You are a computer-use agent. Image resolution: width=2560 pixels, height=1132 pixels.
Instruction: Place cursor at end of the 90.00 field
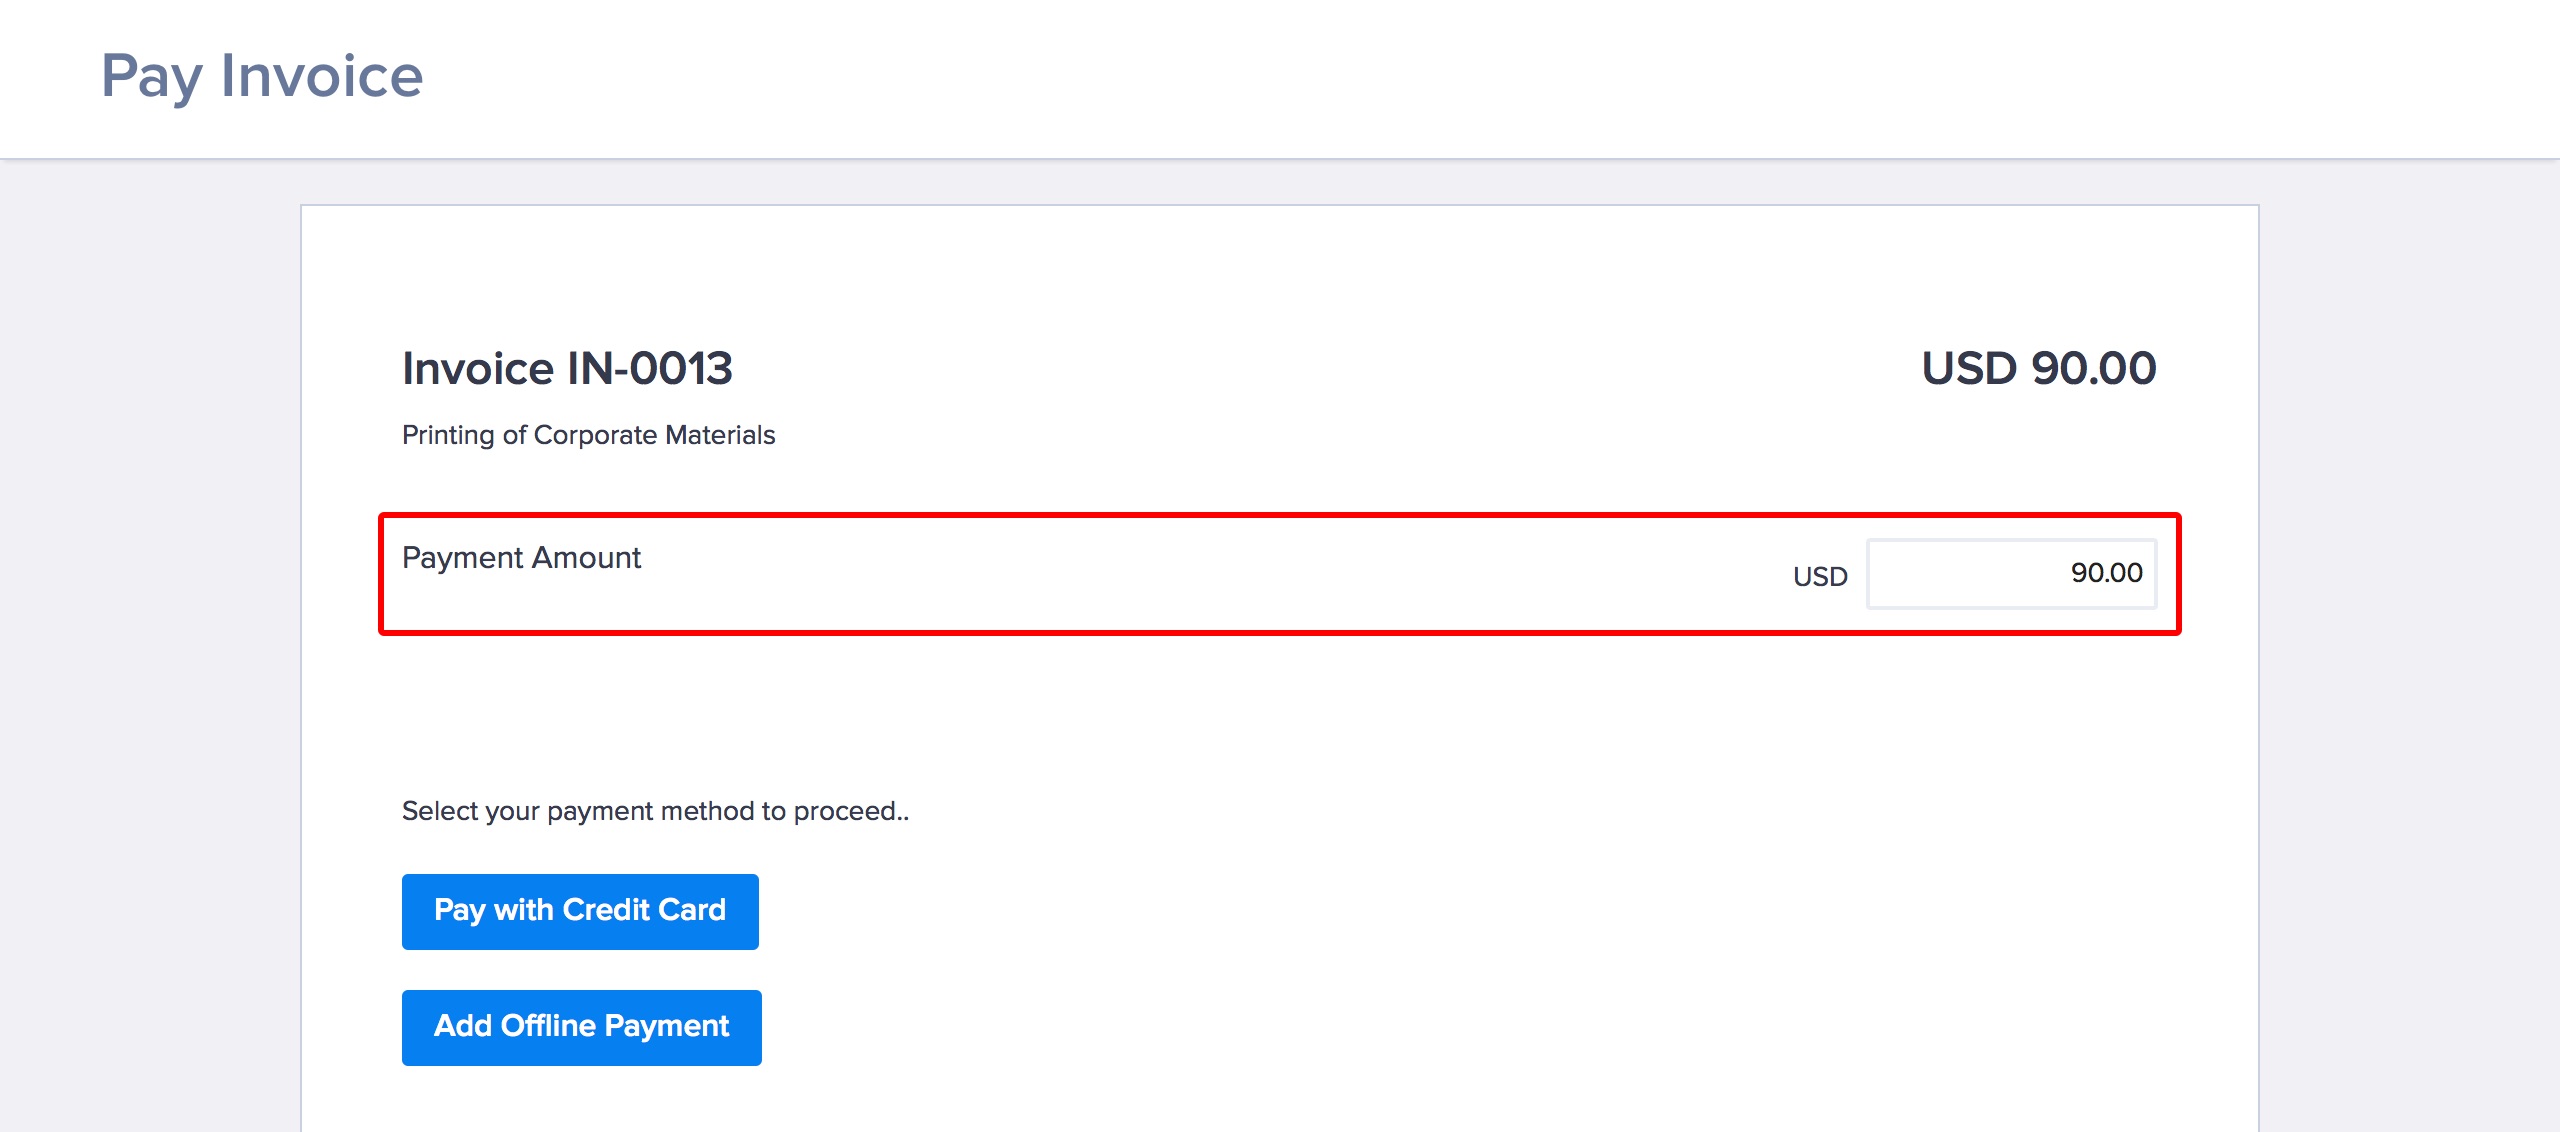[2140, 573]
